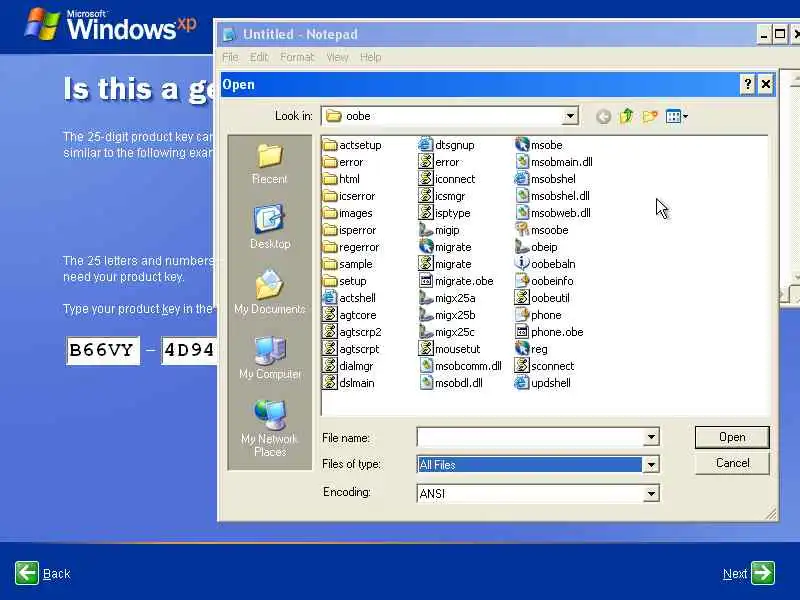Click the product key field B66VY
Screen dimensions: 800x600
click(x=103, y=350)
